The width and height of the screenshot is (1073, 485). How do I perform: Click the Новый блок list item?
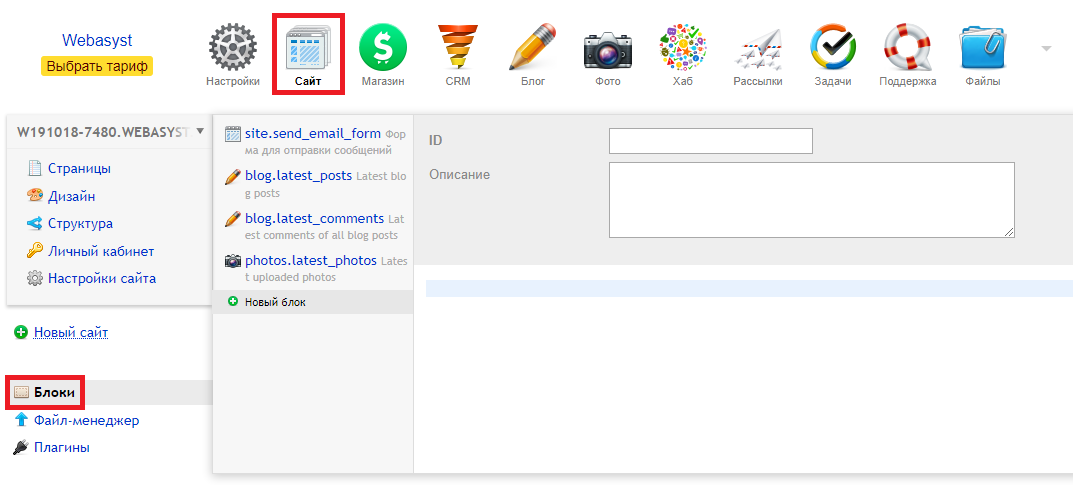pos(313,302)
